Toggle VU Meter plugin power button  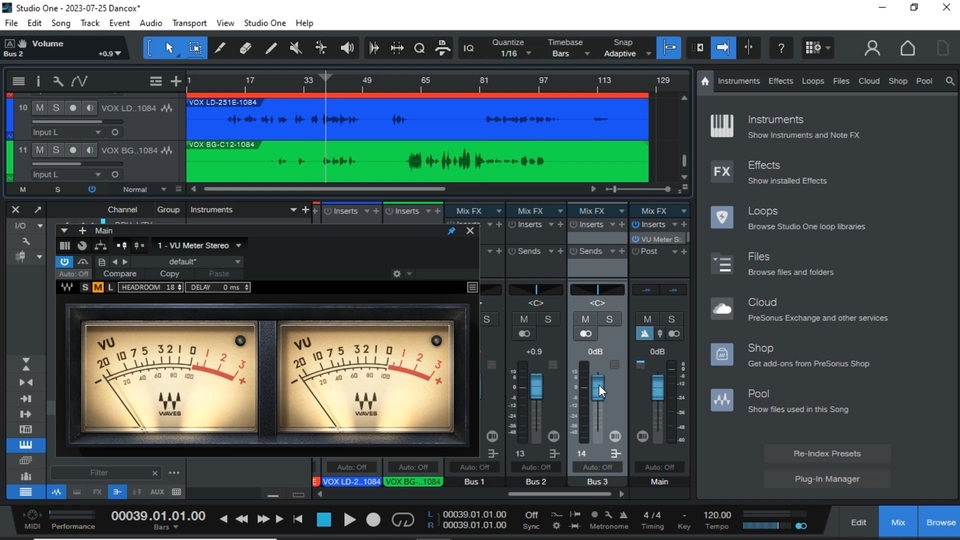coord(64,261)
